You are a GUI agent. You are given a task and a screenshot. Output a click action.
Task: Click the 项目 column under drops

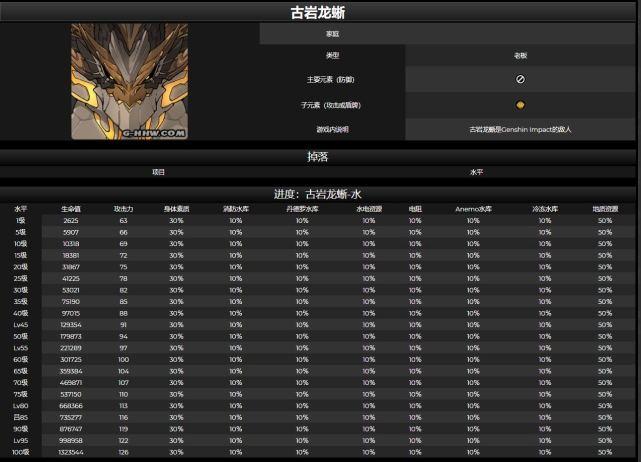[x=158, y=172]
